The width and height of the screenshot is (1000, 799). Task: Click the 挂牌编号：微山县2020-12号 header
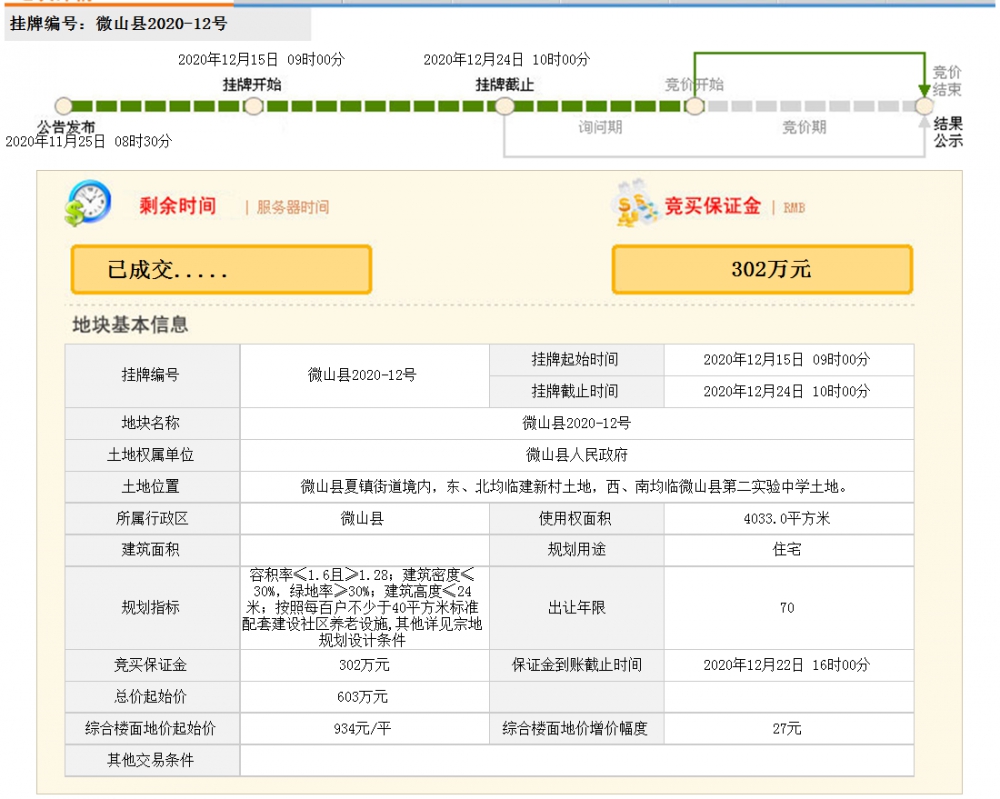(119, 24)
